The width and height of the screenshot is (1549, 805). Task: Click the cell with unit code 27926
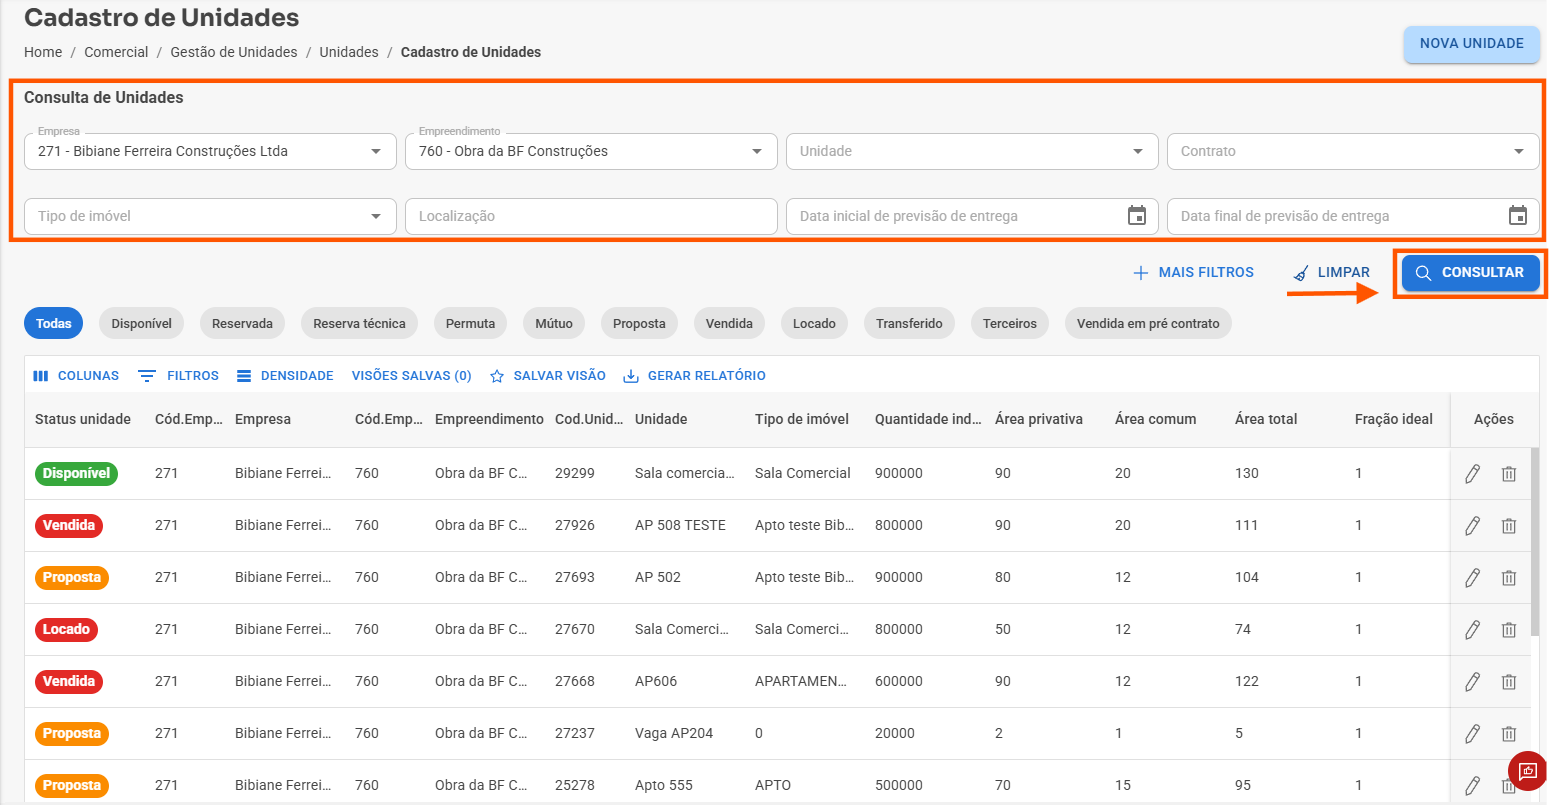pos(575,526)
